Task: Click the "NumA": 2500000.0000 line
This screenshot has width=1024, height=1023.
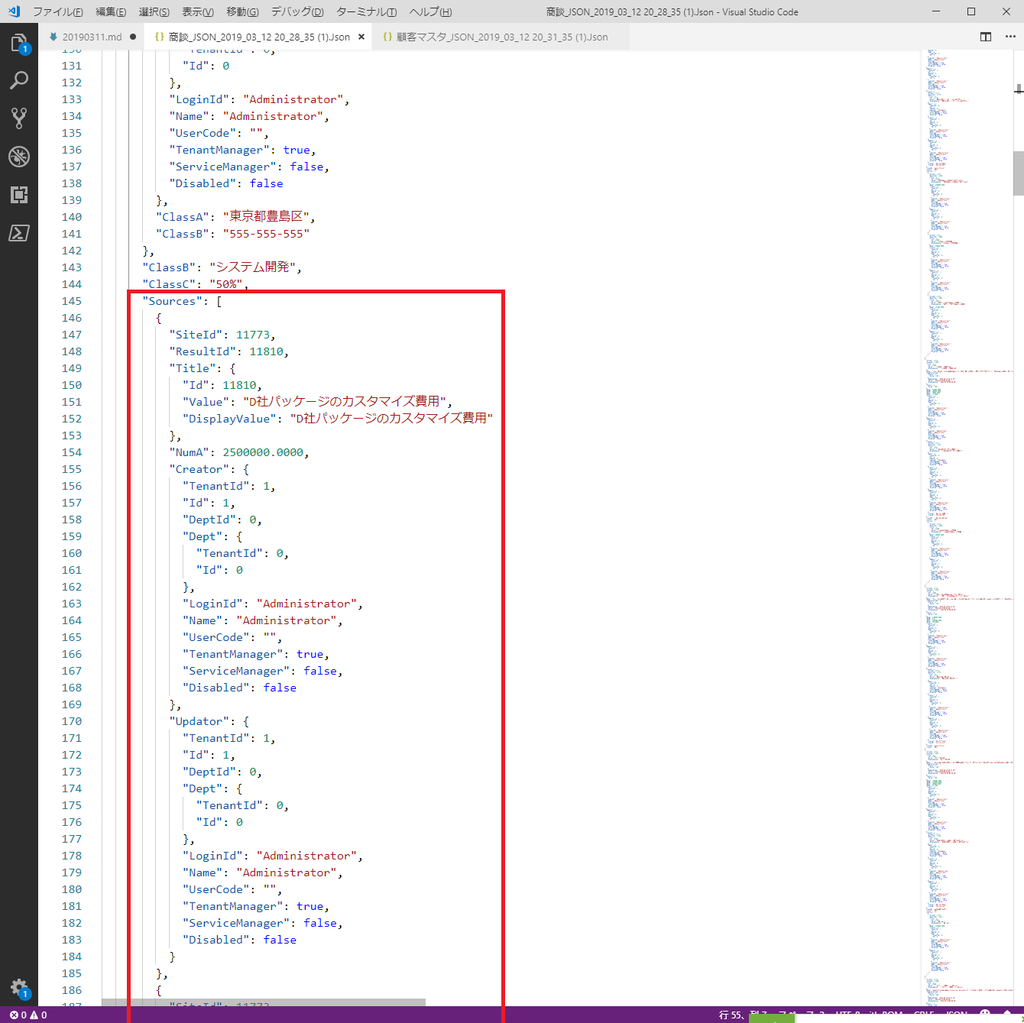Action: (239, 452)
